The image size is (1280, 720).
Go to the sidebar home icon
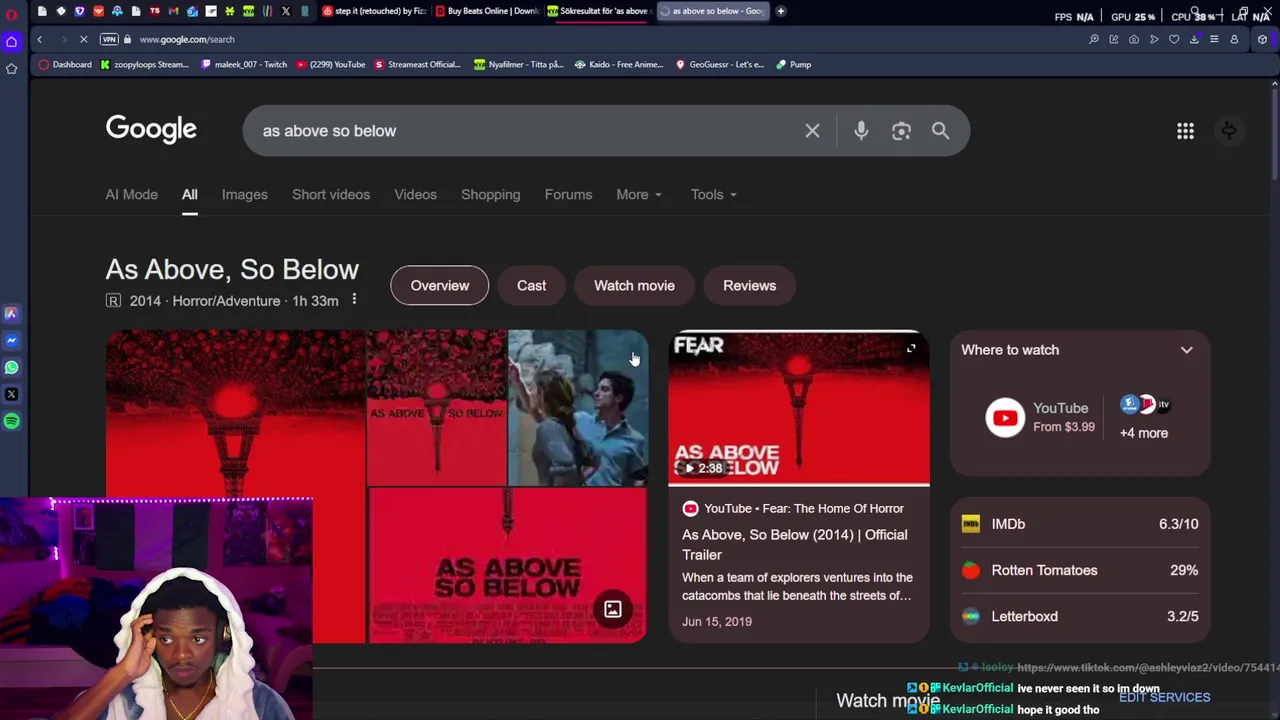pos(12,42)
